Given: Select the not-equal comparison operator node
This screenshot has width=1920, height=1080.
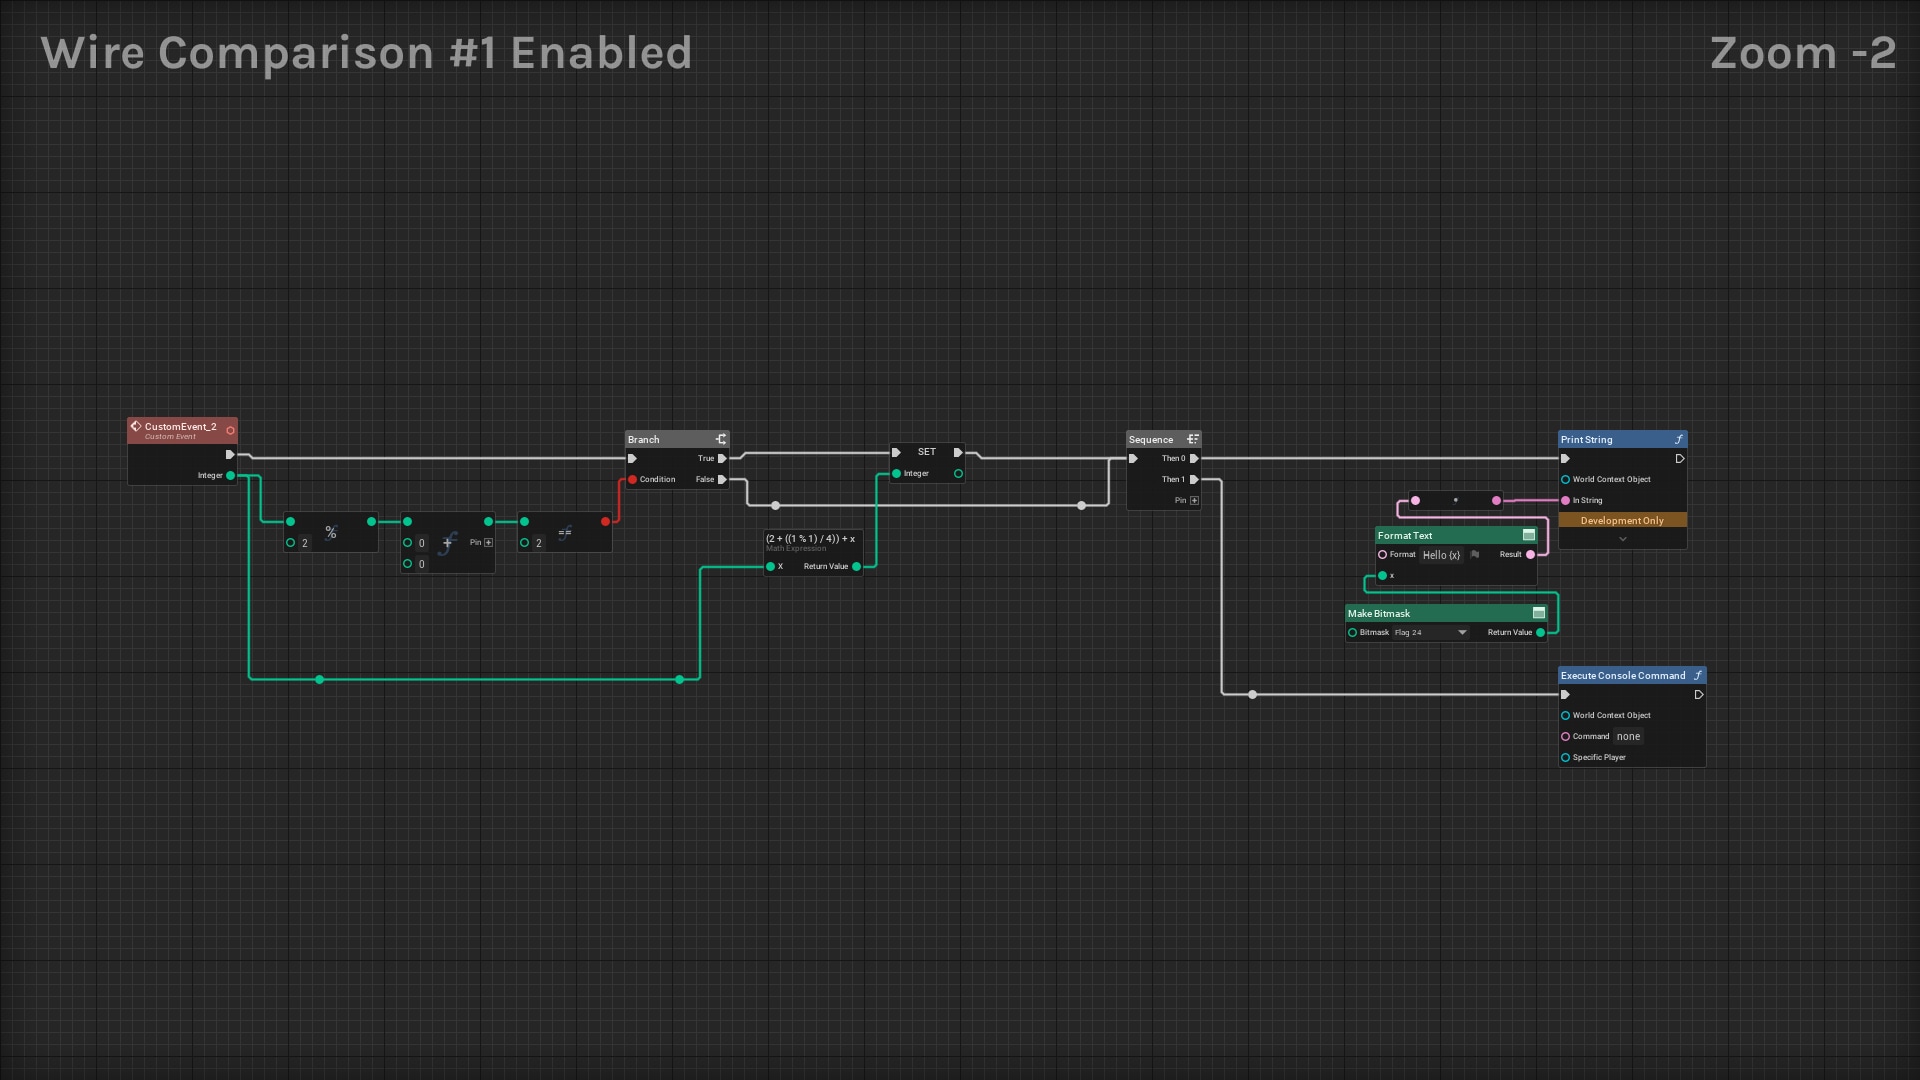Looking at the screenshot, I should click(x=565, y=532).
